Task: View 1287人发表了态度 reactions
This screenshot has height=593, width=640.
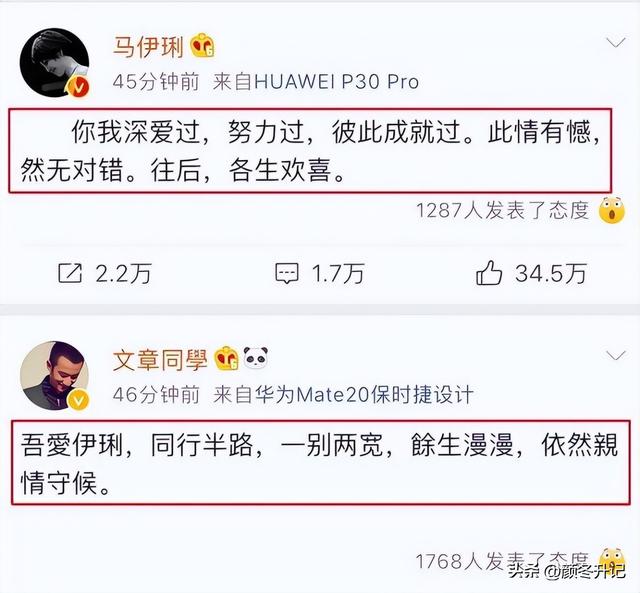Action: [x=502, y=211]
